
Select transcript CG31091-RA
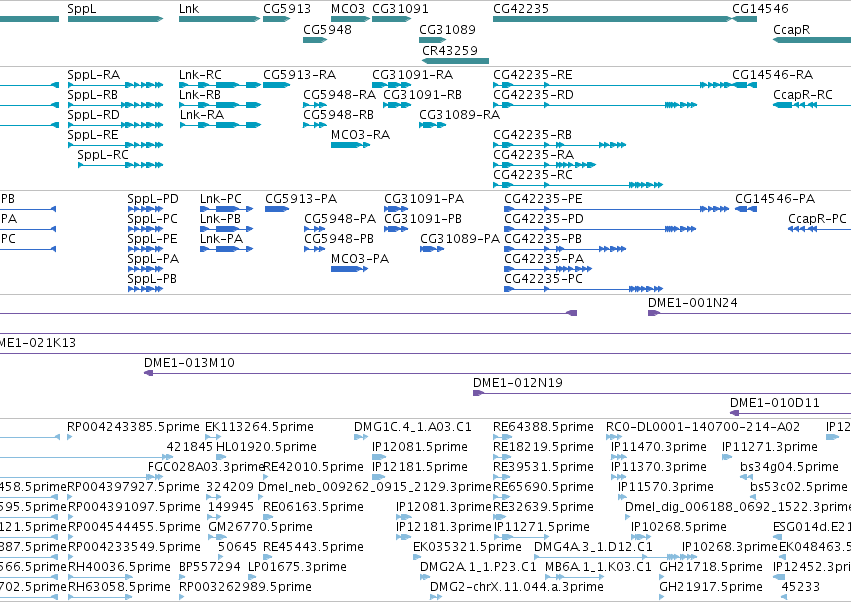391,85
